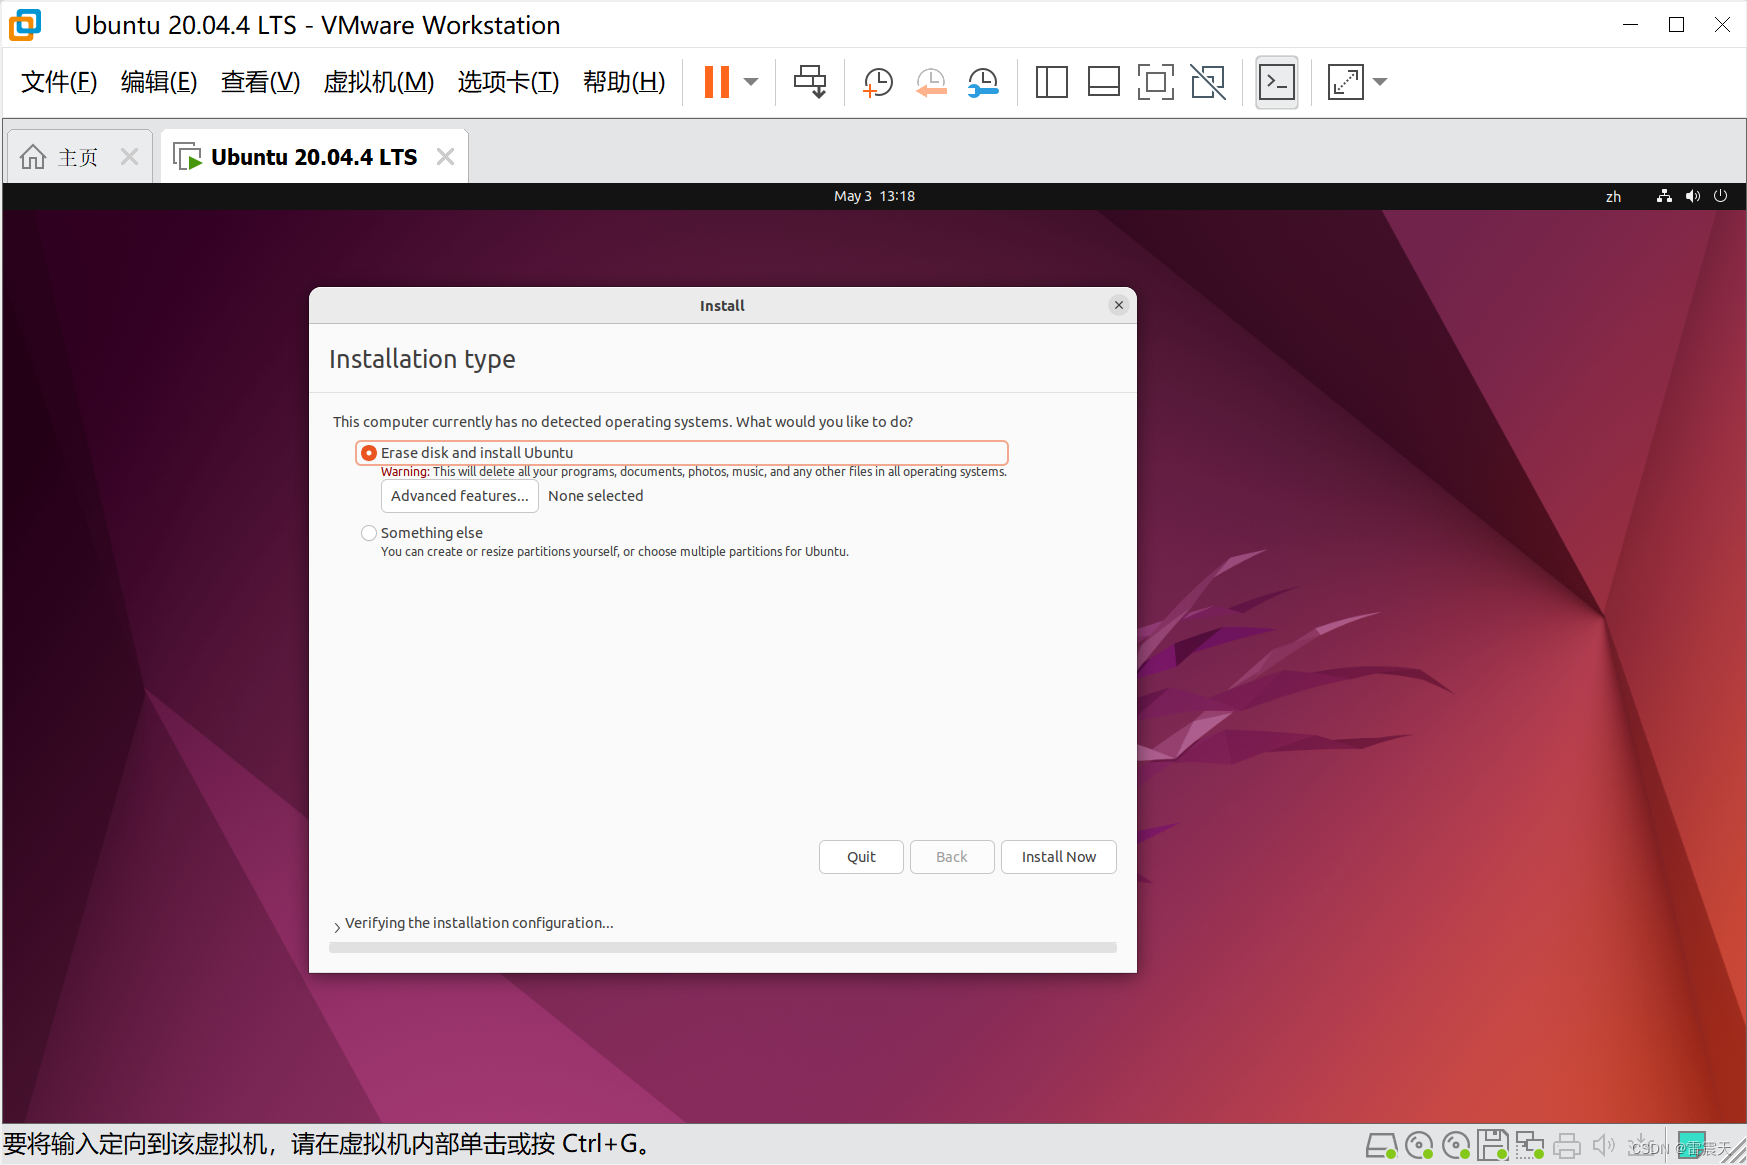1747x1165 pixels.
Task: Expand the display stretch options arrow
Action: tap(1381, 82)
